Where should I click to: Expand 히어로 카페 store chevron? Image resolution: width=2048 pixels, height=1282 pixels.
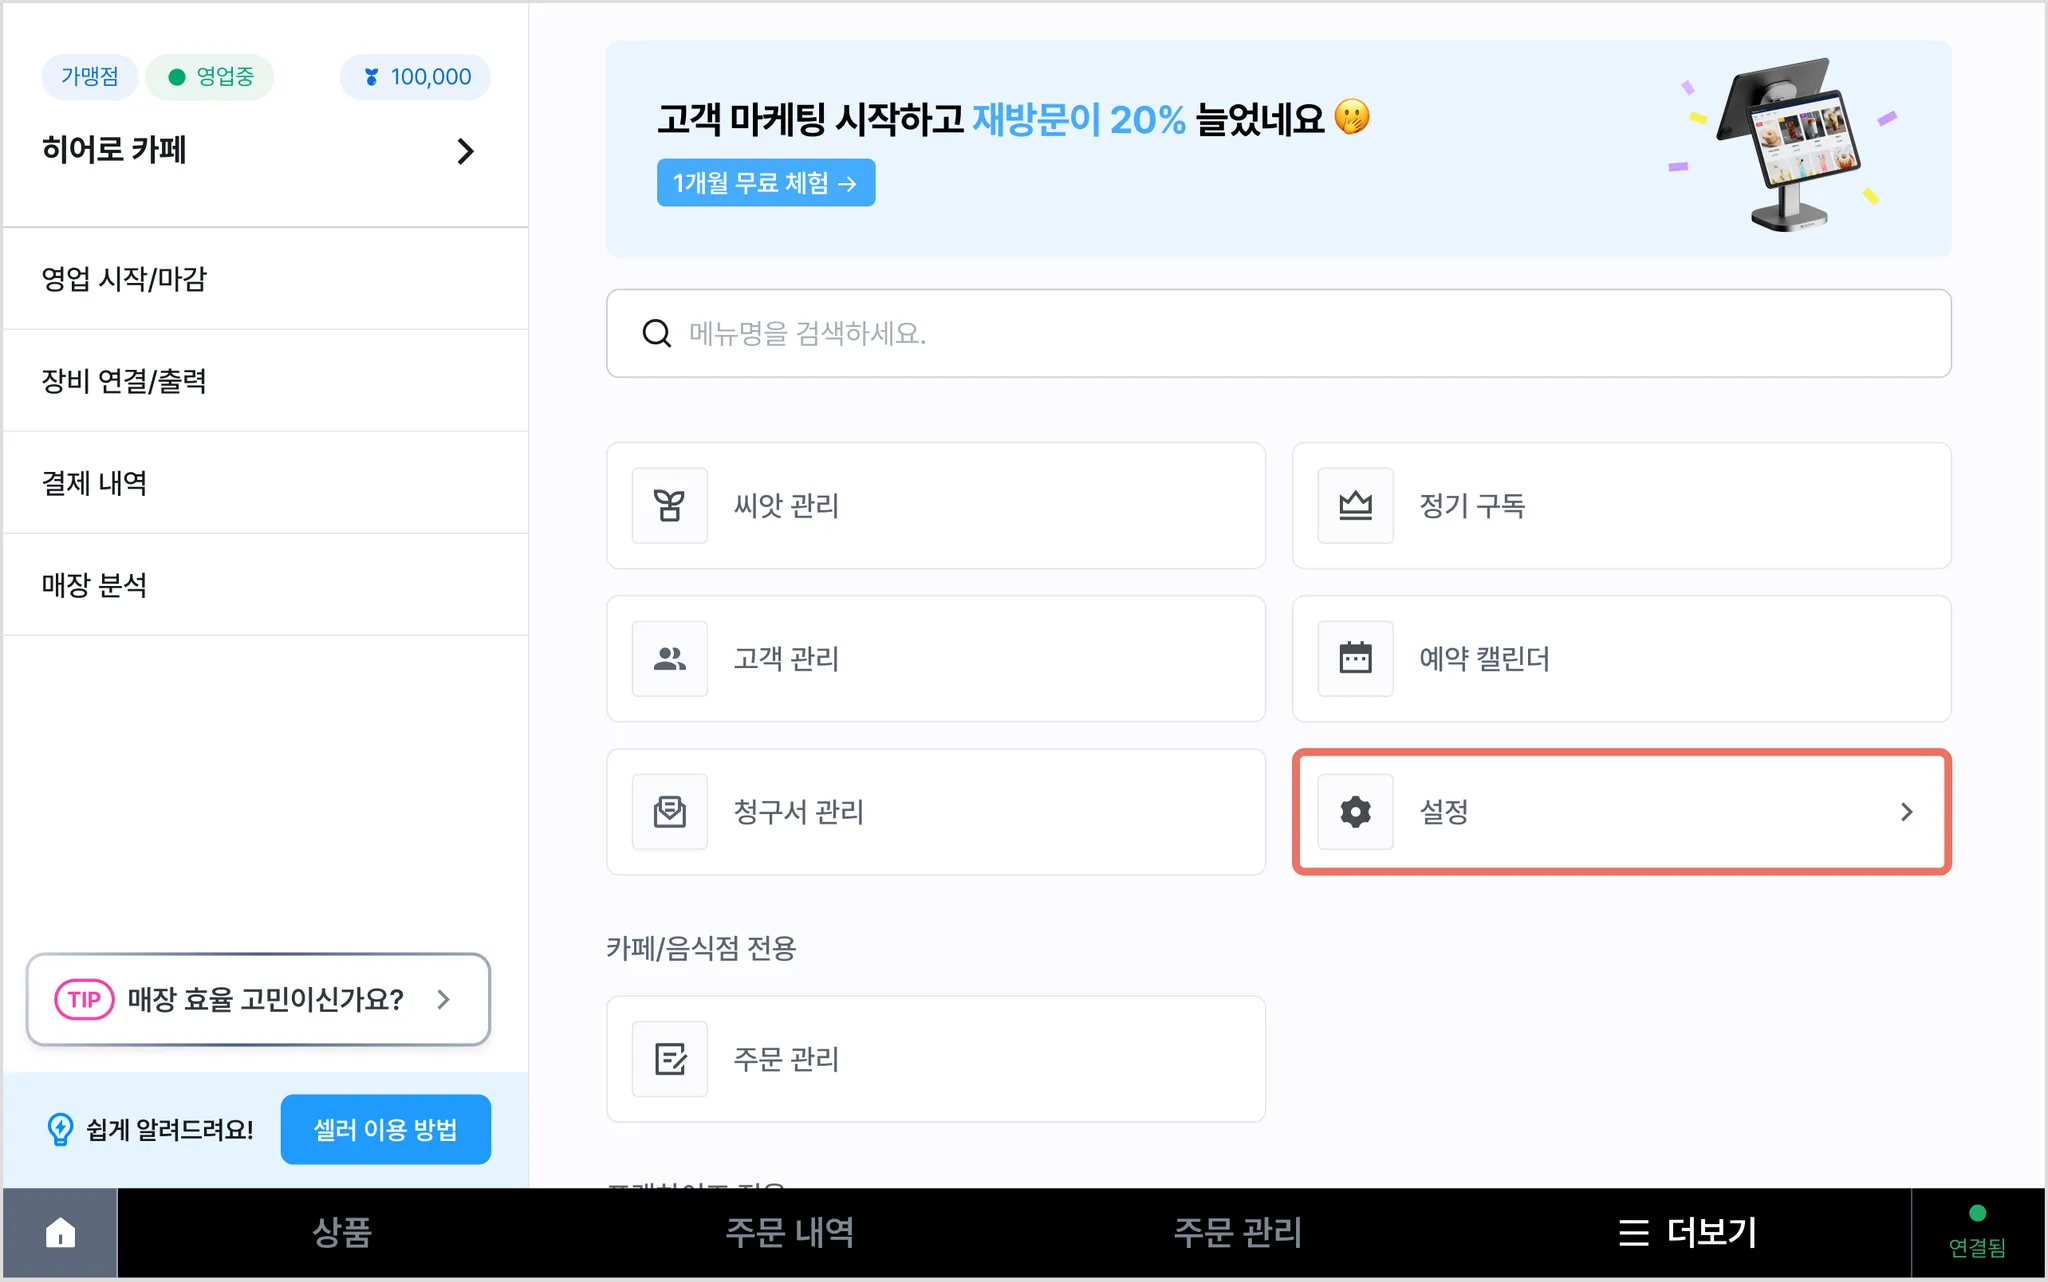click(465, 151)
